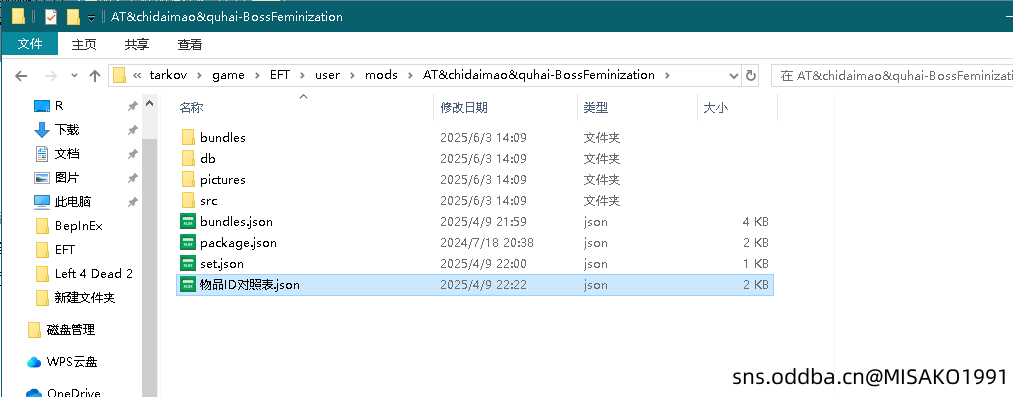The width and height of the screenshot is (1013, 397).
Task: Open EFT folder in sidebar
Action: click(x=65, y=250)
